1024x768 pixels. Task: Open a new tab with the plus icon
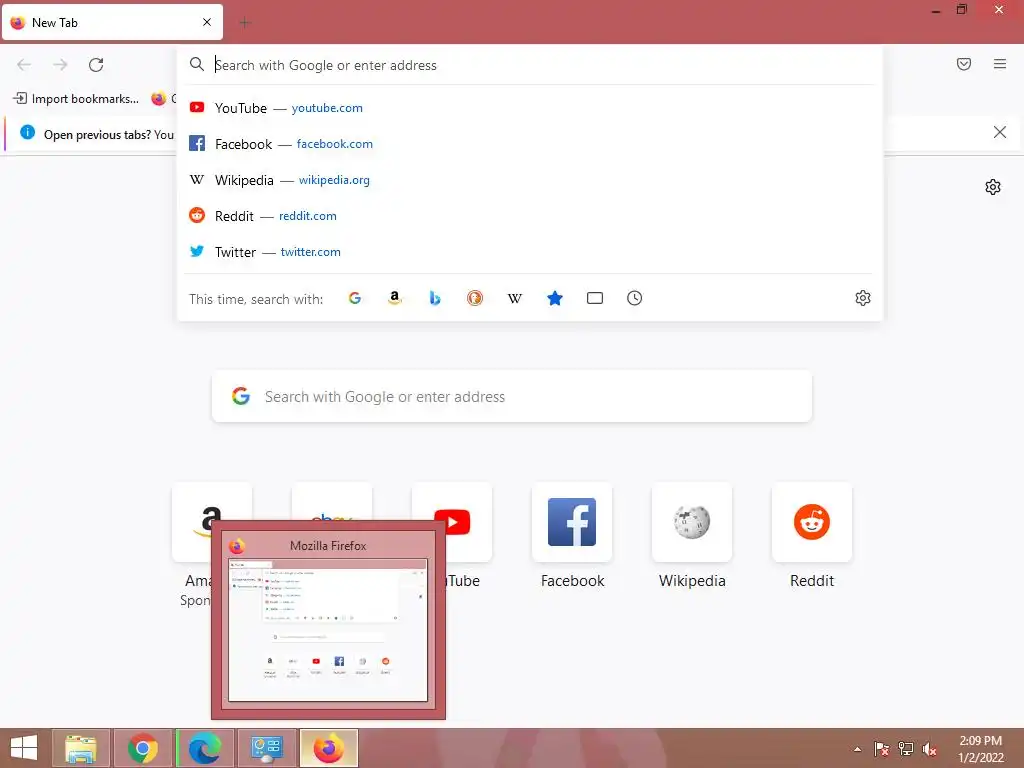[x=245, y=23]
